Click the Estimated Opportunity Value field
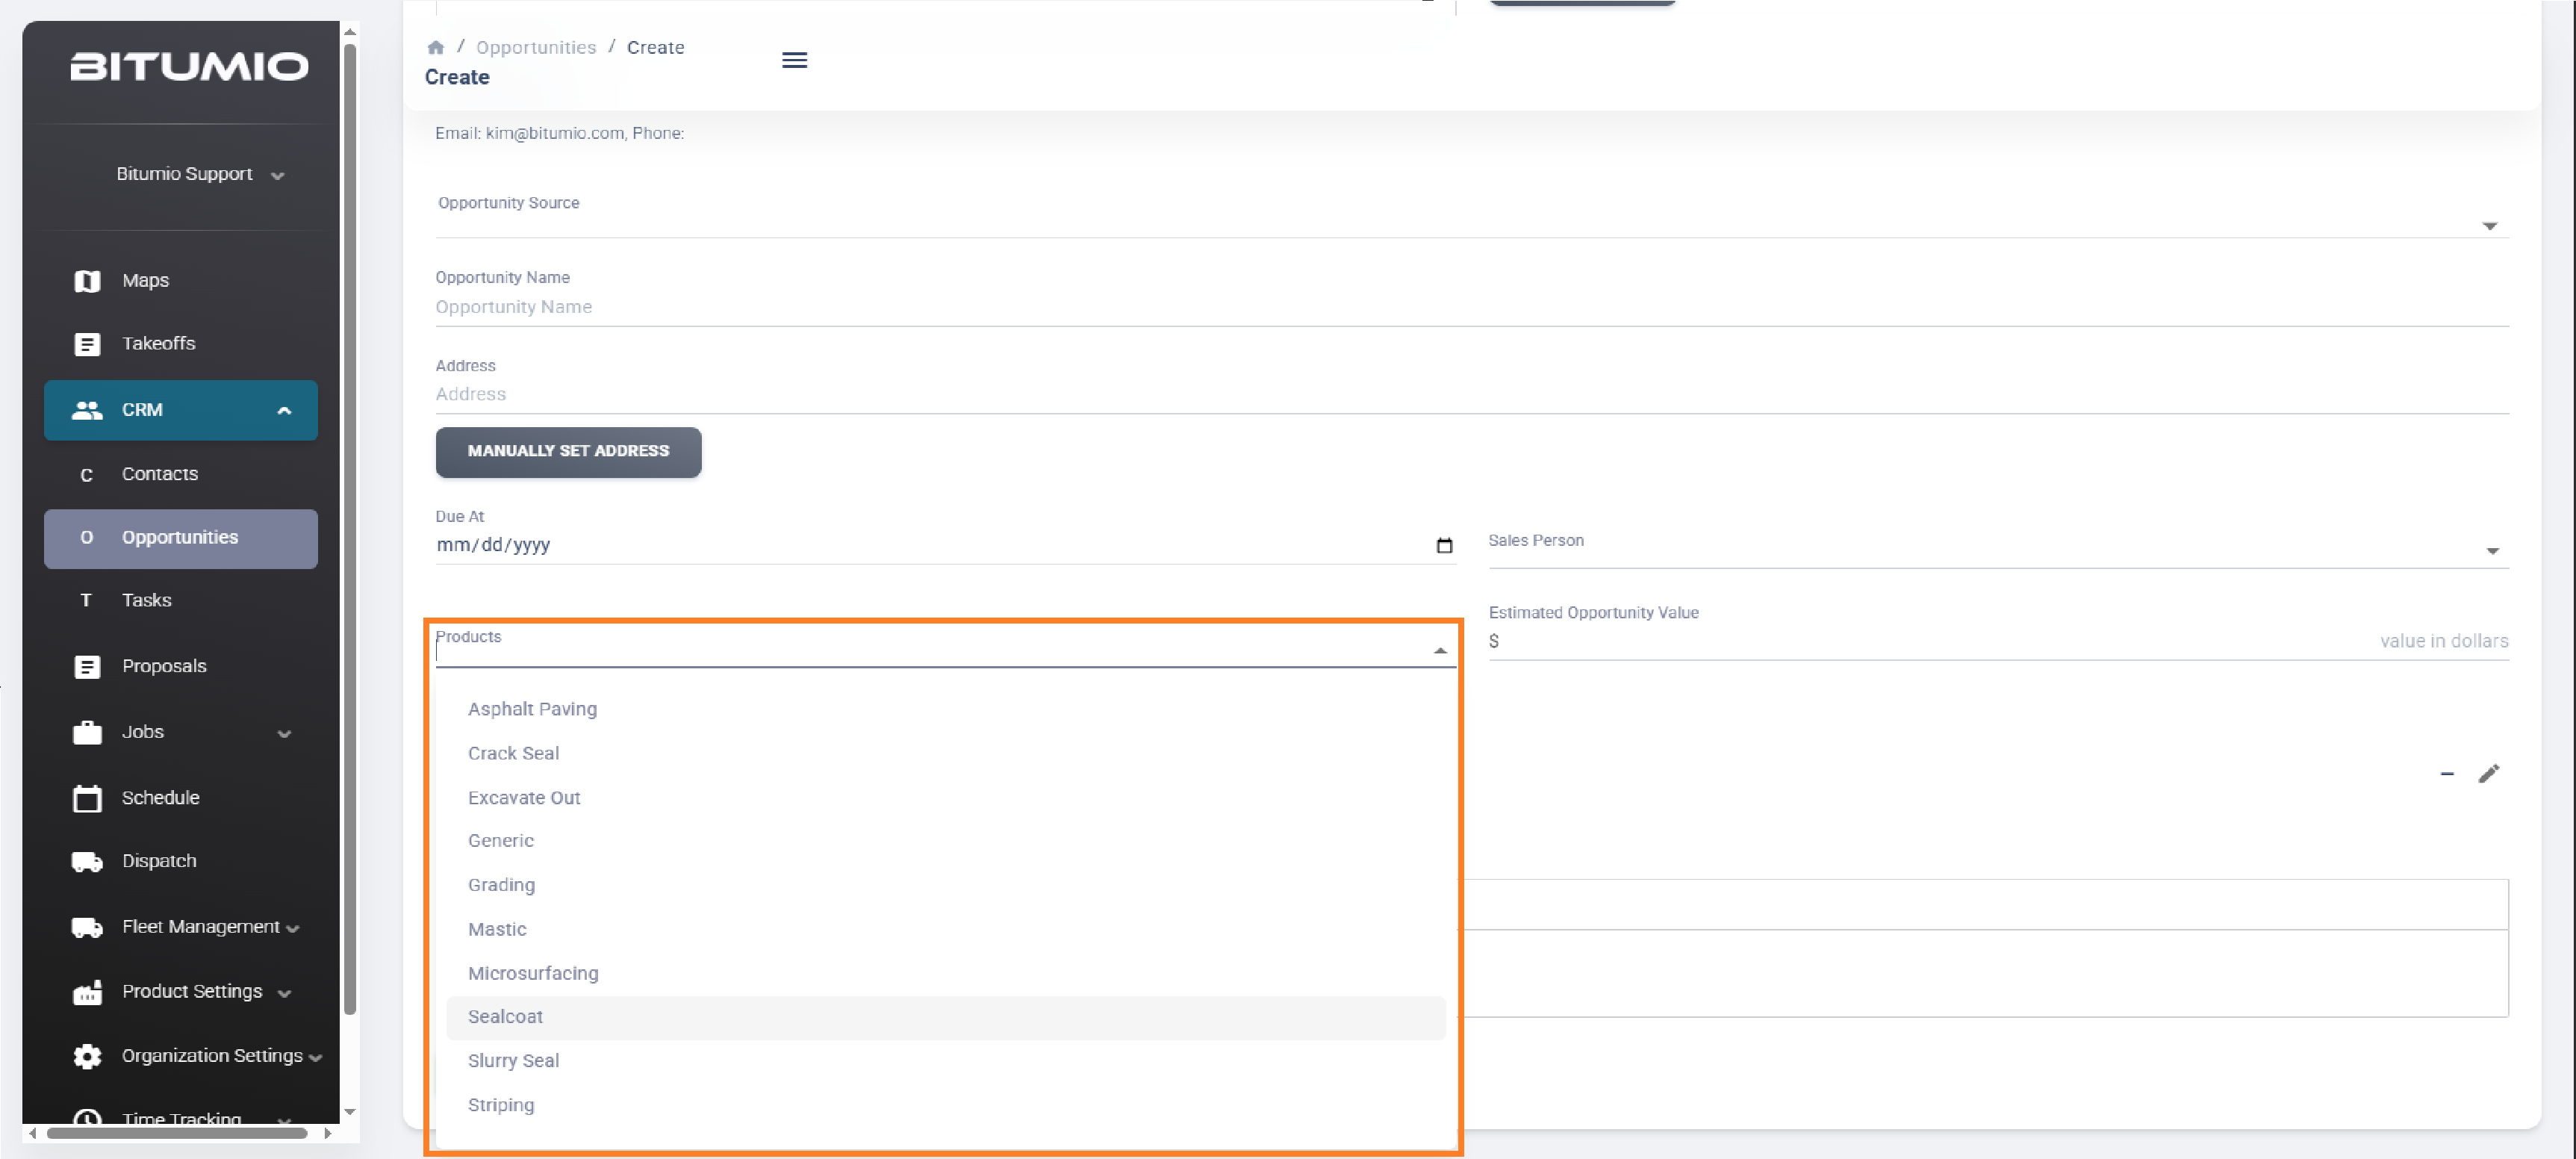This screenshot has height=1159, width=2576. [x=2000, y=641]
